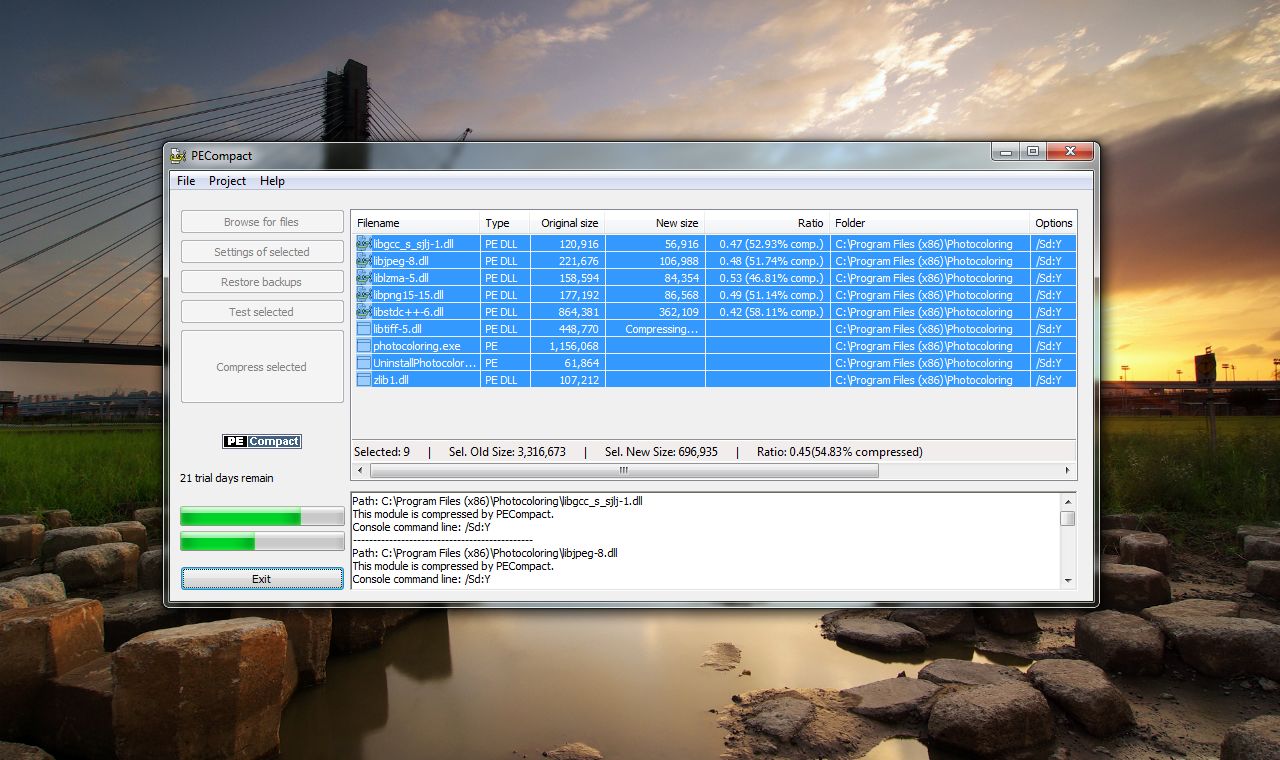Click file list scroll right arrow
The width and height of the screenshot is (1280, 760).
click(1068, 470)
